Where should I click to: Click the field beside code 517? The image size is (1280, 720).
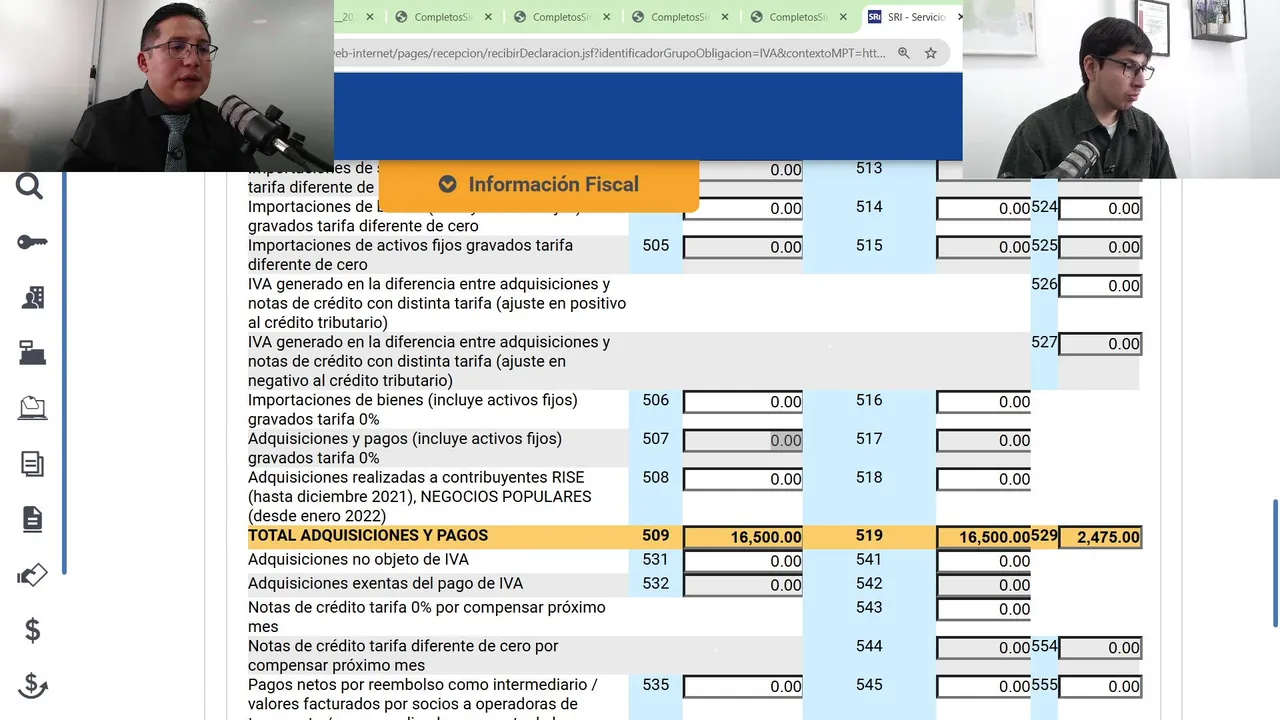point(984,440)
